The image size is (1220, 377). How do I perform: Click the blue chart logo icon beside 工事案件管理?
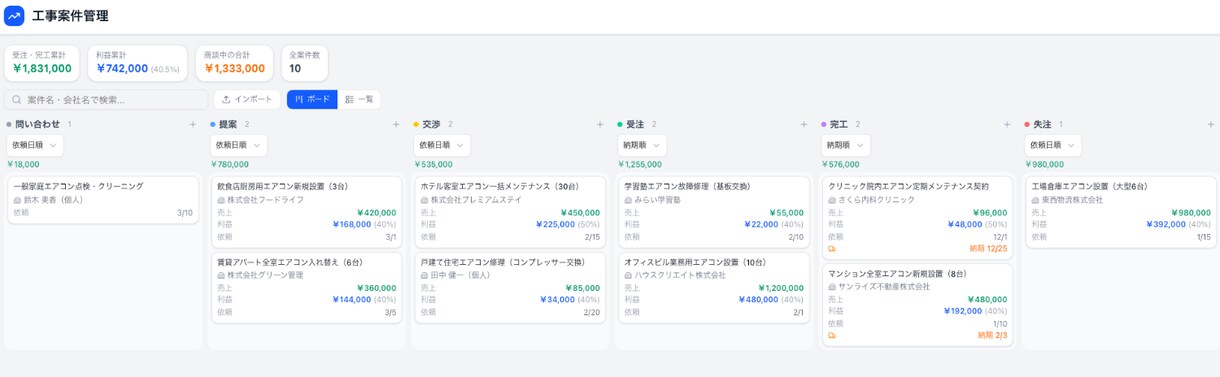(x=14, y=16)
